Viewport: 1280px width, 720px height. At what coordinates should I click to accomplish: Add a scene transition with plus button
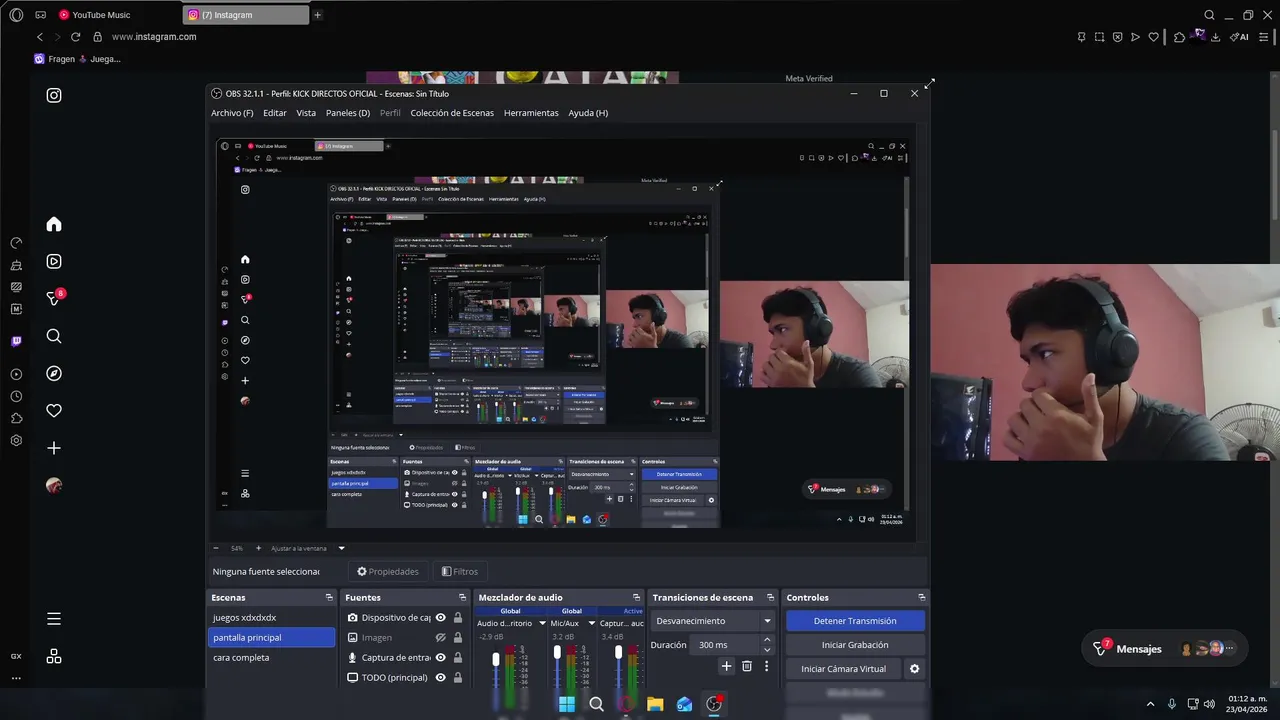coord(727,666)
